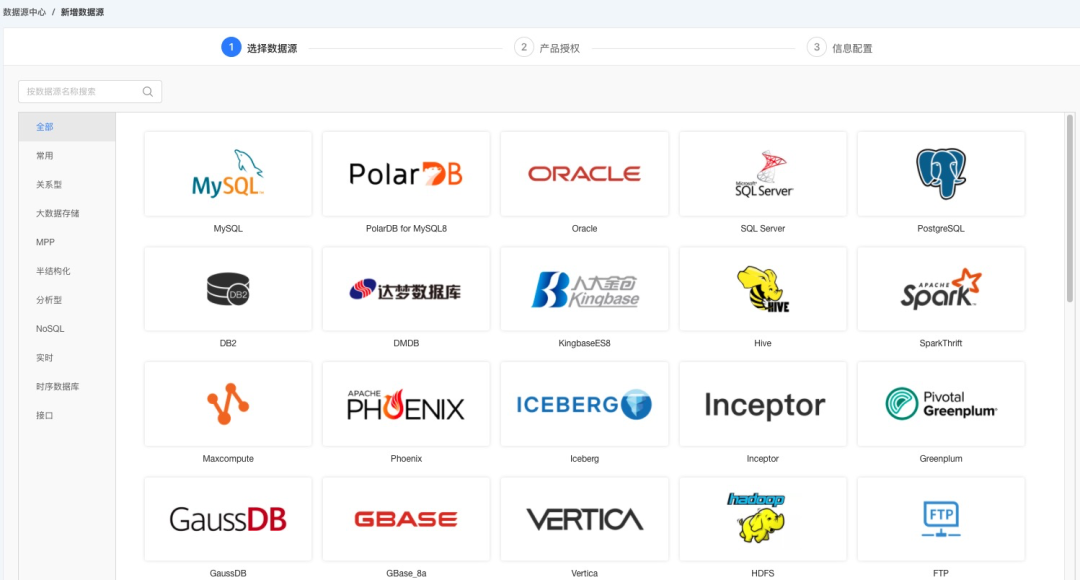Click the PolarDB for MySQL8 label
Screen dimensions: 1080x580
tap(406, 229)
